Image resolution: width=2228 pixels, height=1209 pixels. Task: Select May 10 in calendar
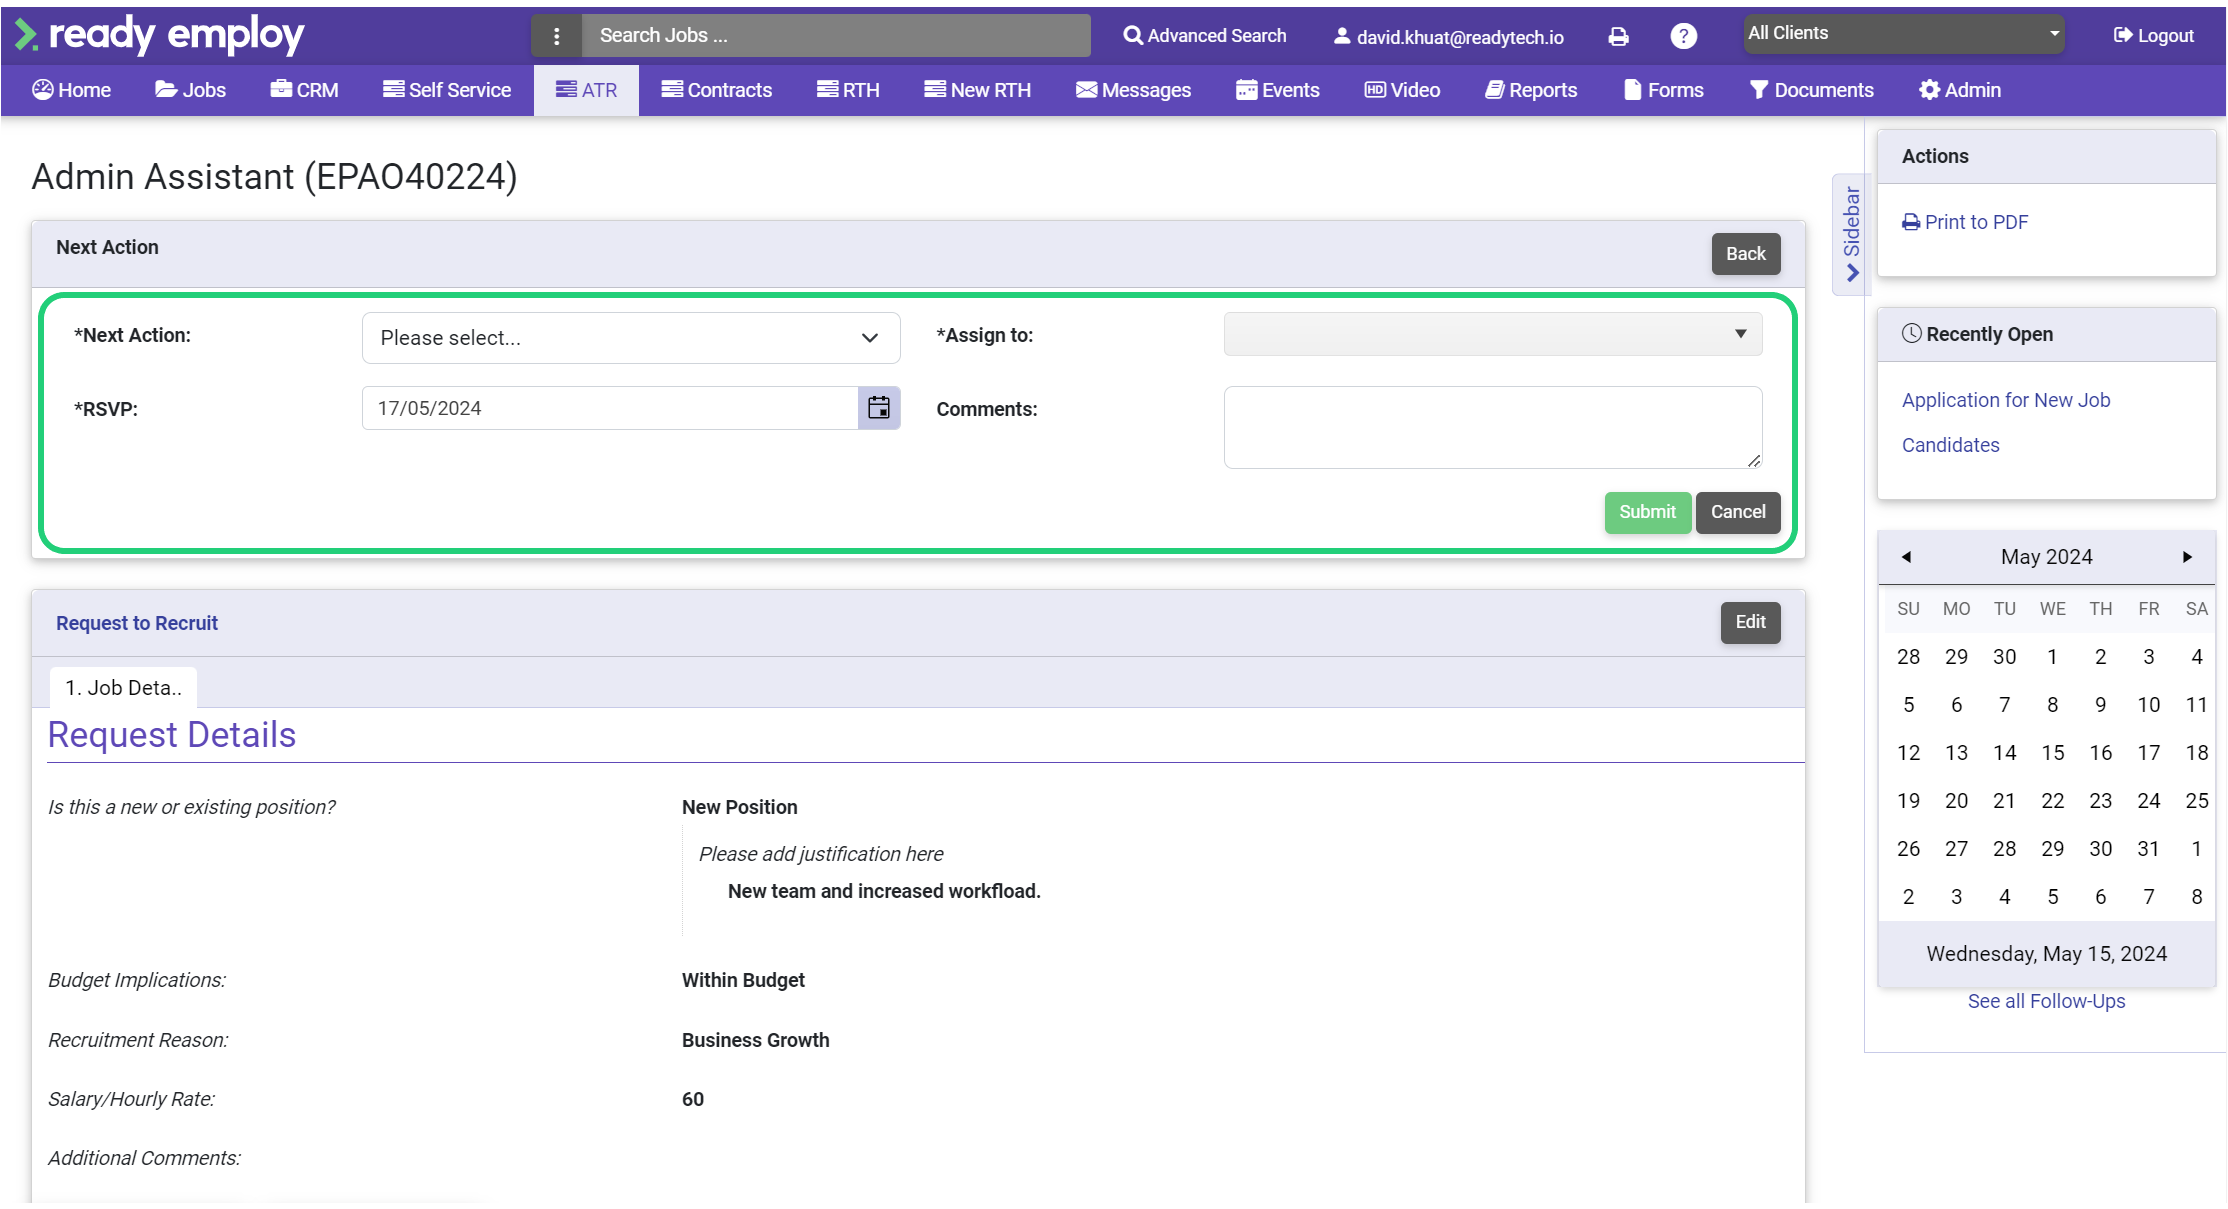2148,705
